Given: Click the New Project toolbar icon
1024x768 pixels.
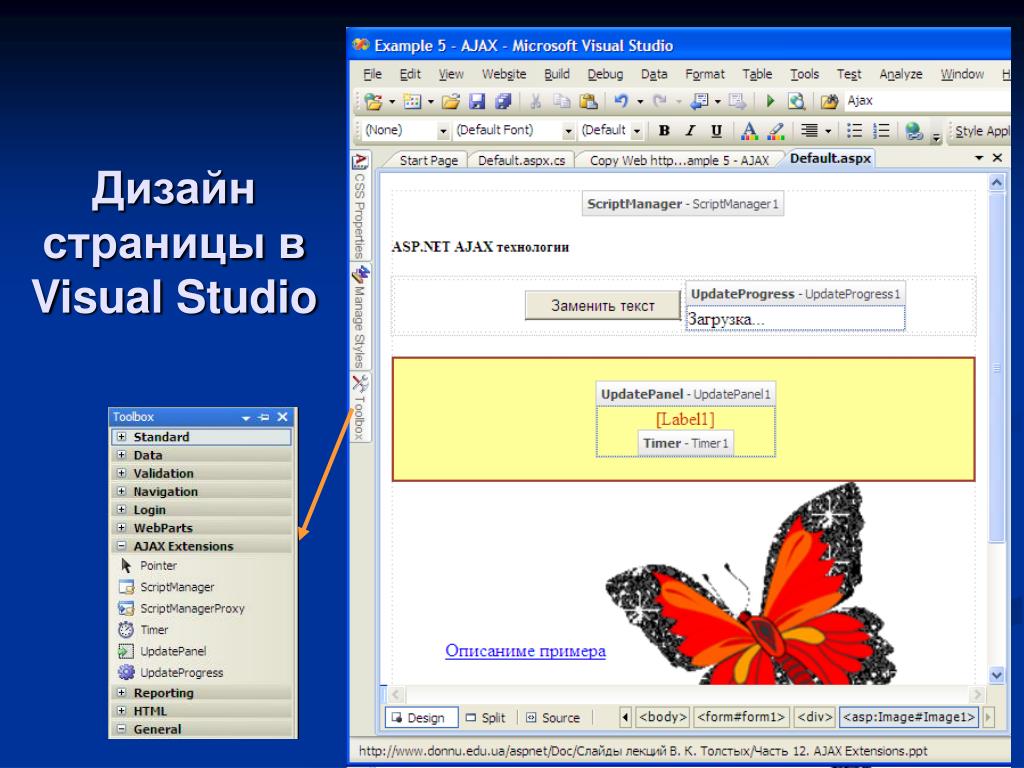Looking at the screenshot, I should pos(374,101).
